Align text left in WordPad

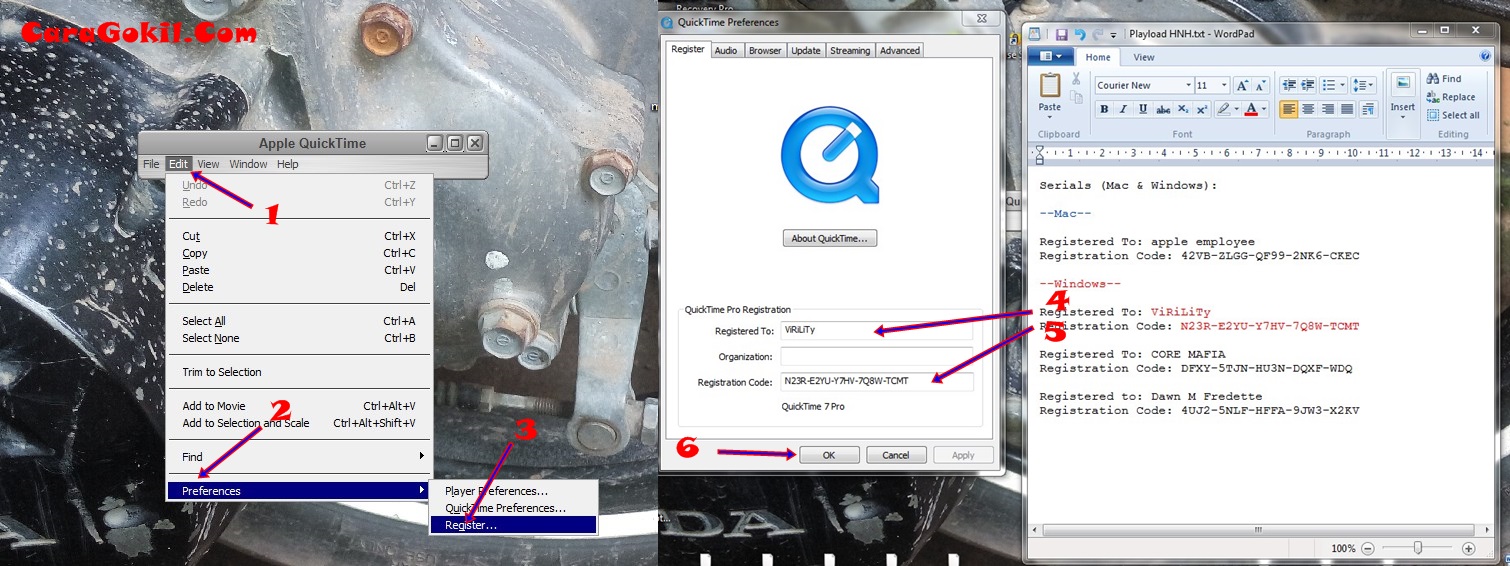pos(1289,109)
